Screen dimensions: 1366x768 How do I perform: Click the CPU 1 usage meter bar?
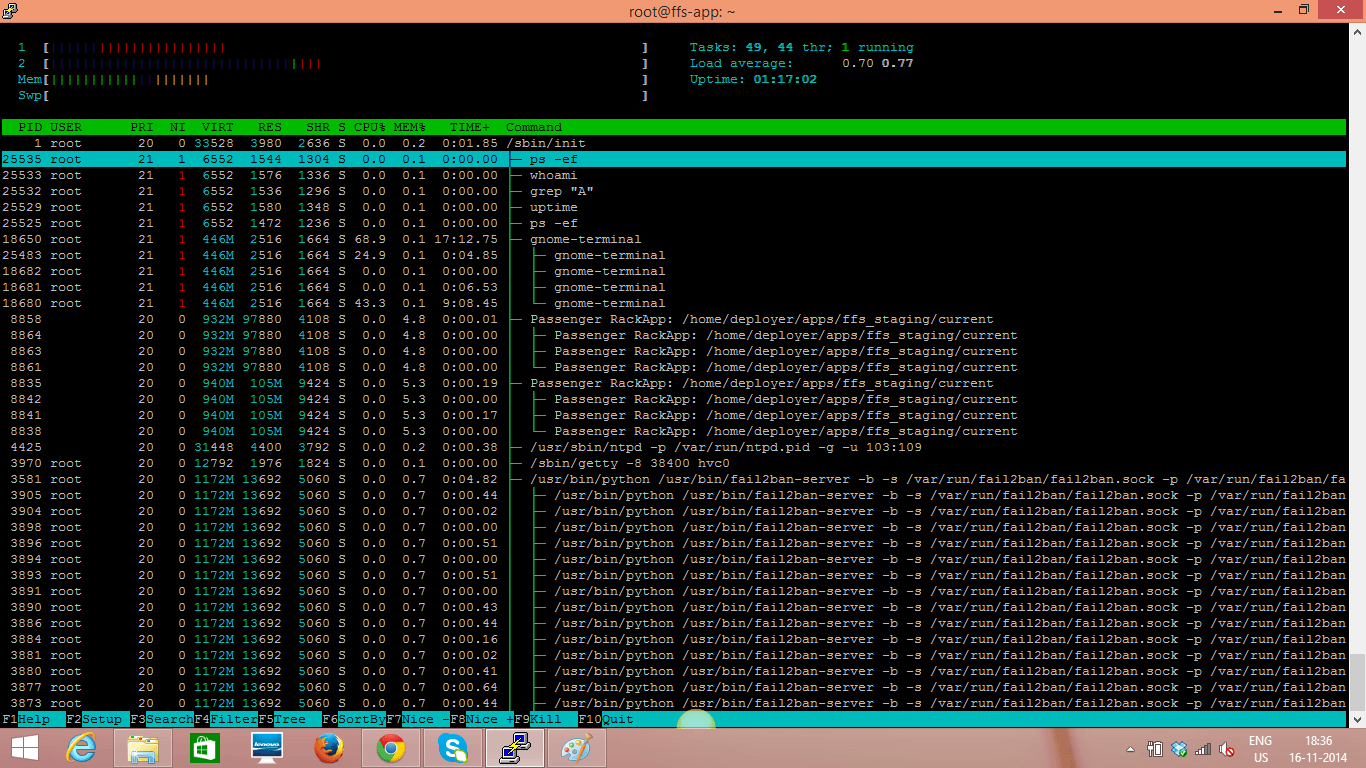[x=346, y=47]
